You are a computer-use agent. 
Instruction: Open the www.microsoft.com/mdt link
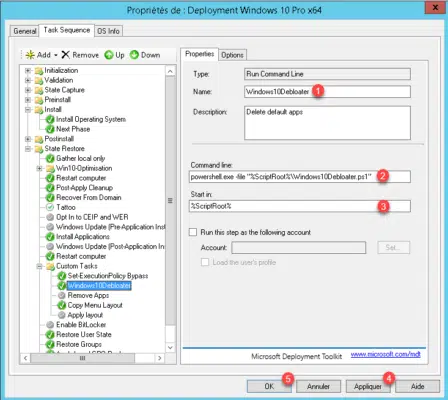(385, 354)
